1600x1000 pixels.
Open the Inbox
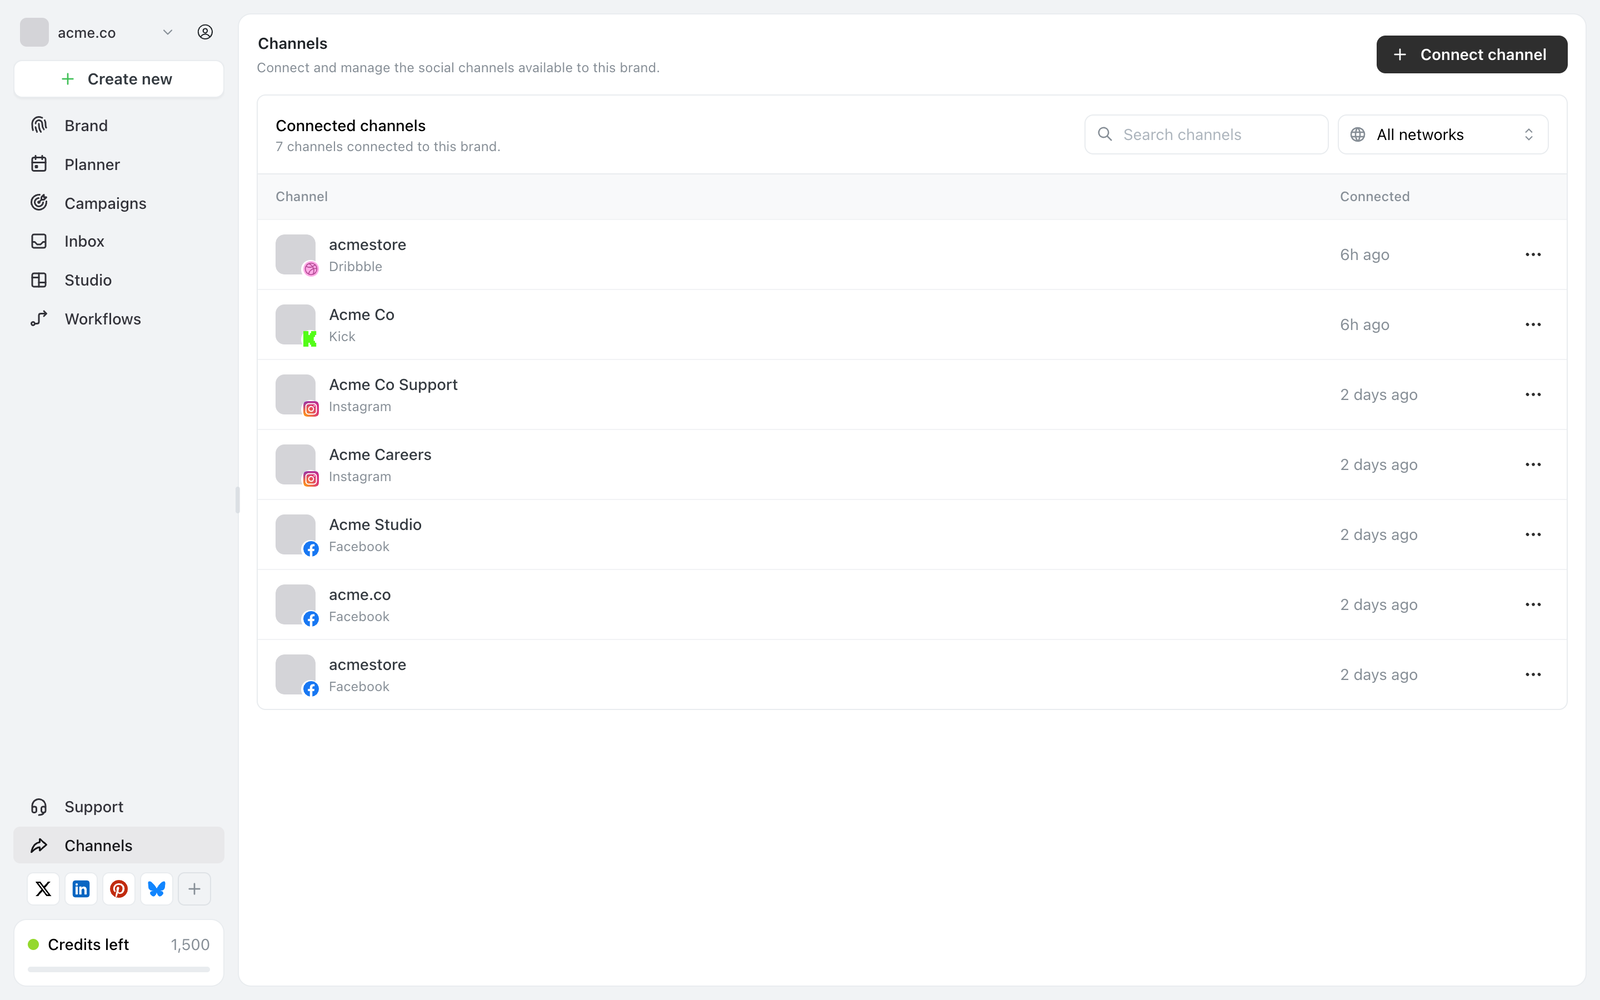[x=119, y=241]
